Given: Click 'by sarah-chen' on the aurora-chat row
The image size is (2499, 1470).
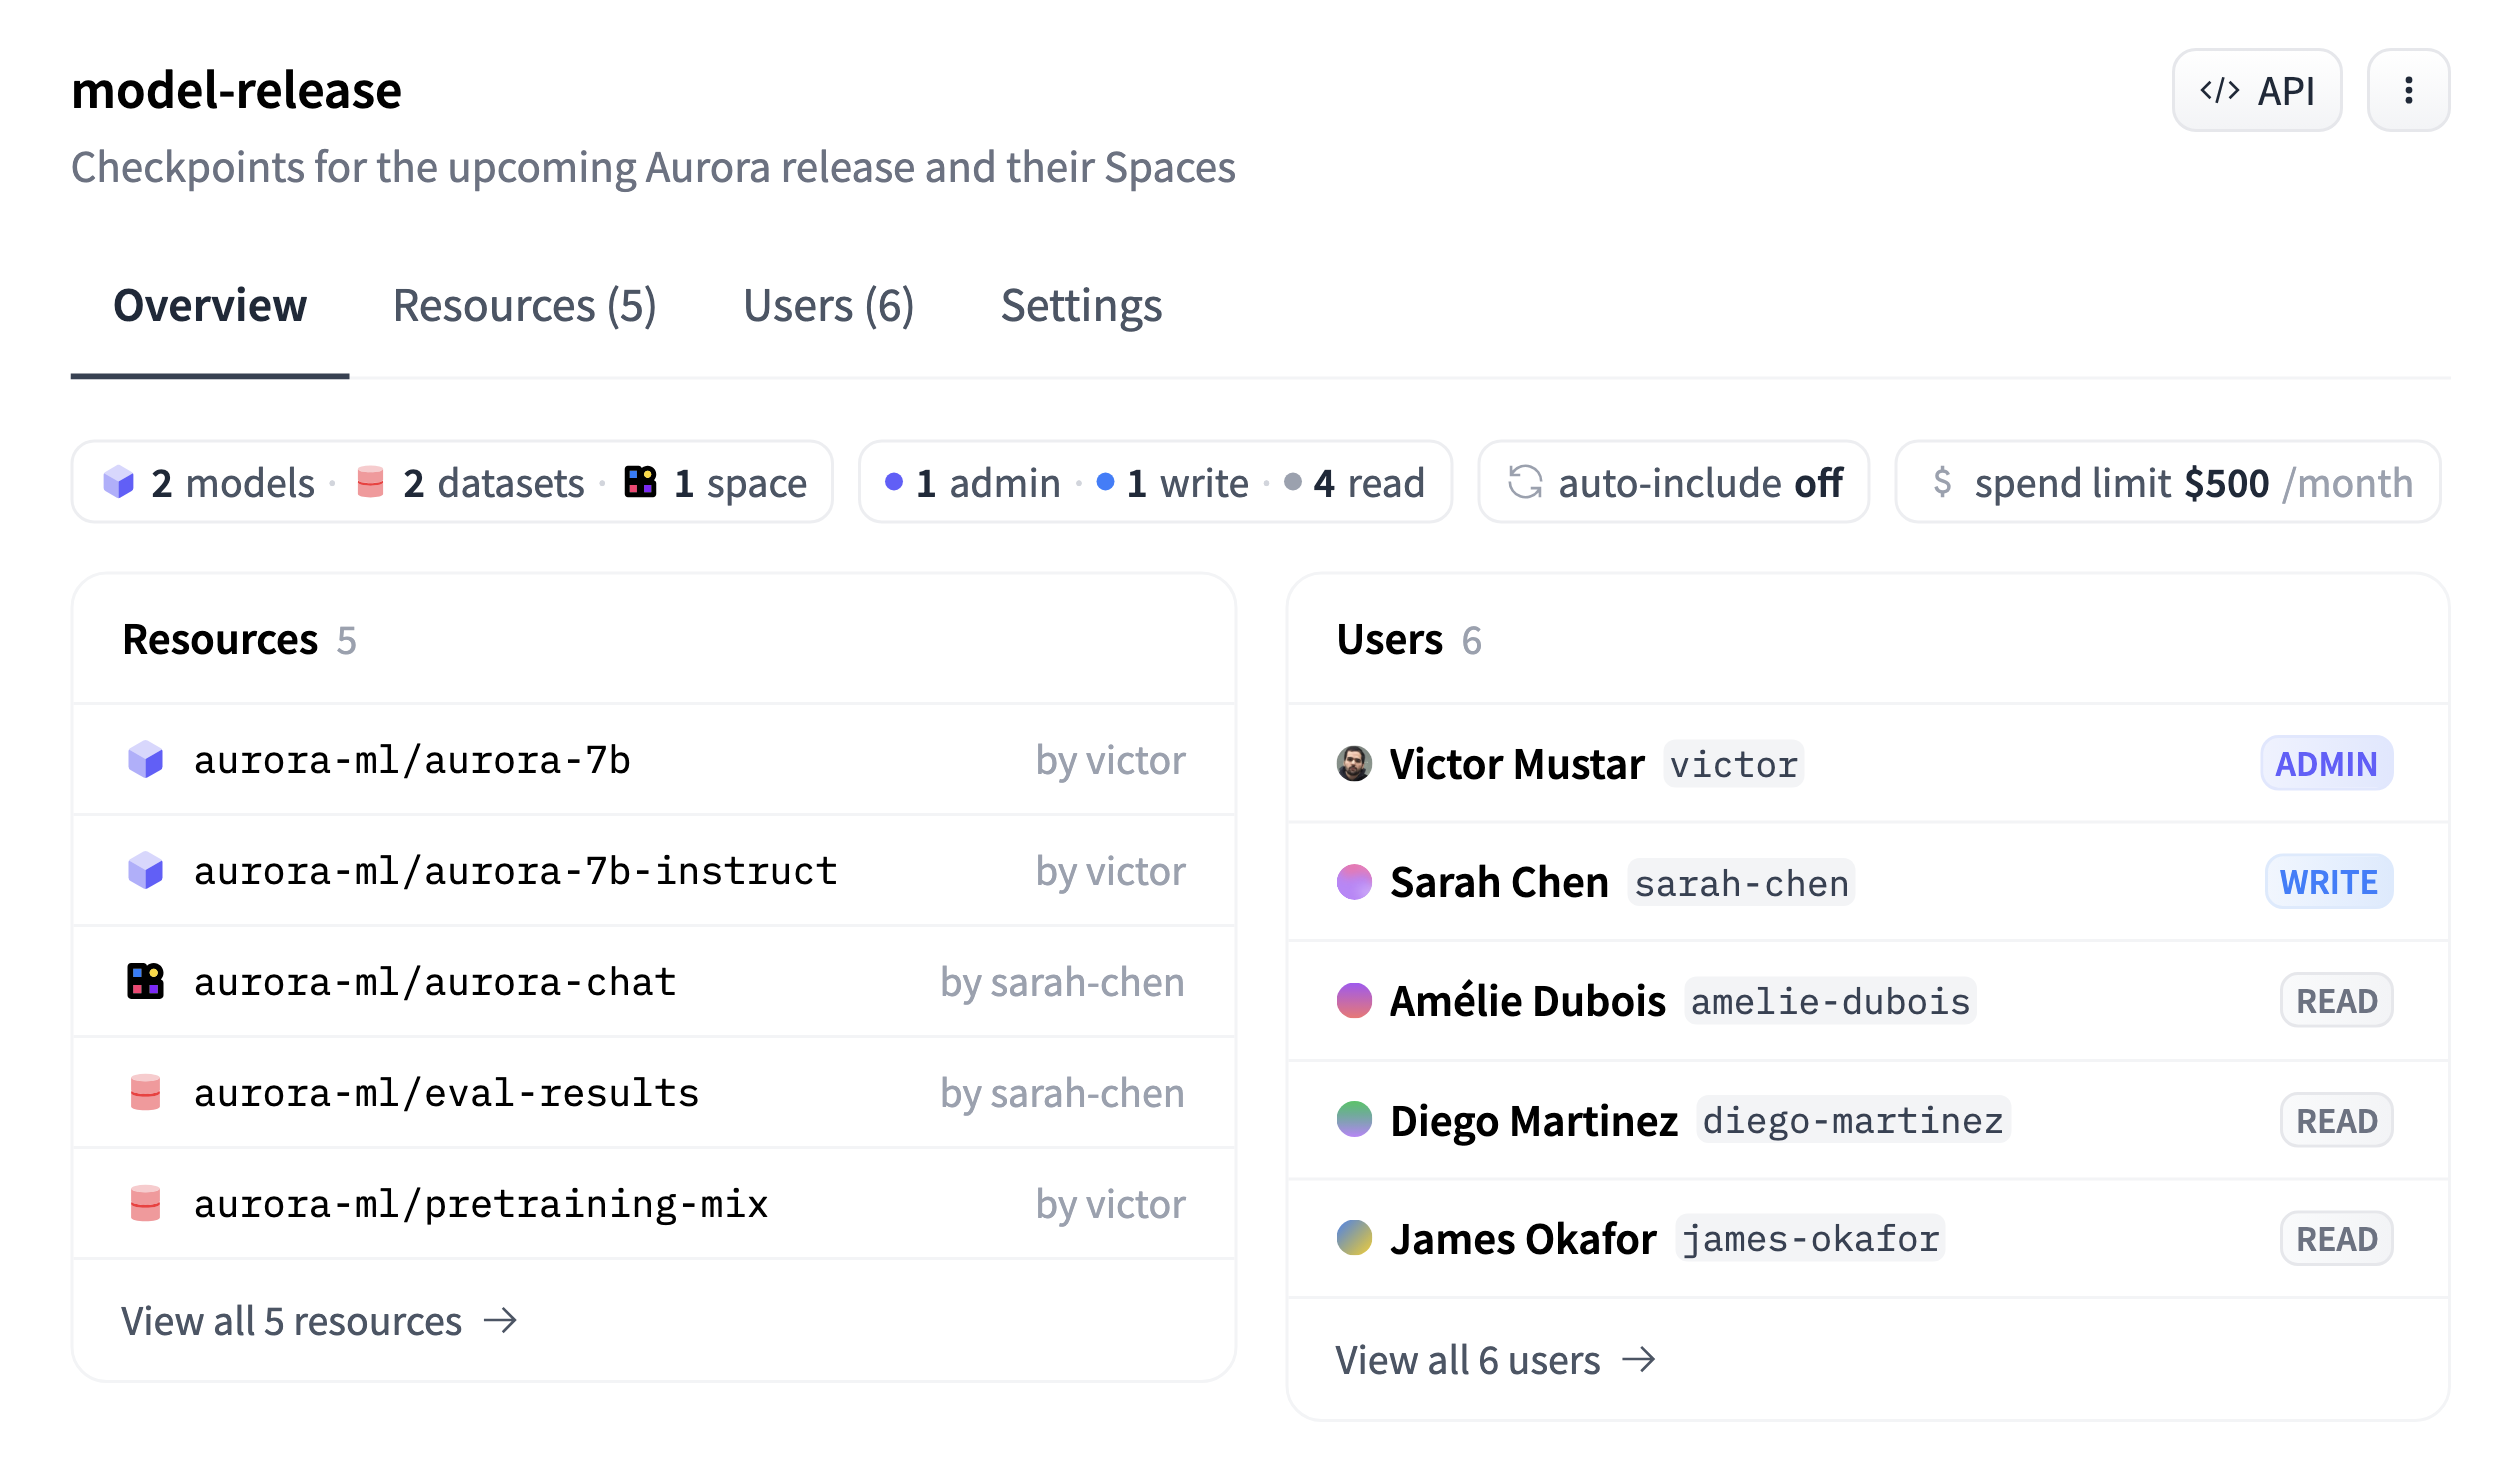Looking at the screenshot, I should coord(1062,983).
